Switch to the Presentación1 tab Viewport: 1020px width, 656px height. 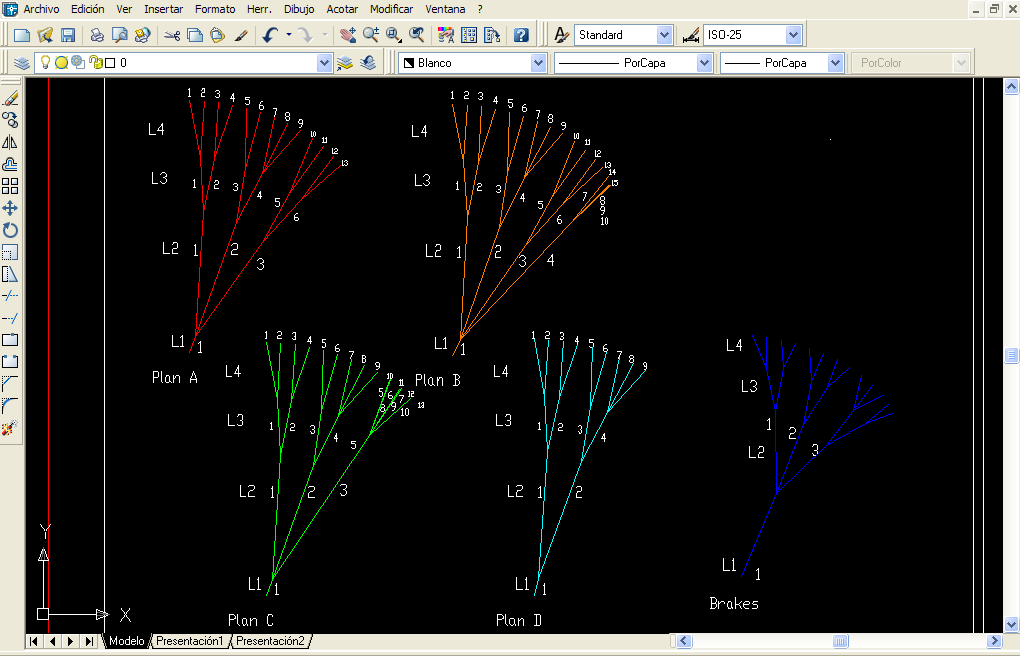[189, 641]
